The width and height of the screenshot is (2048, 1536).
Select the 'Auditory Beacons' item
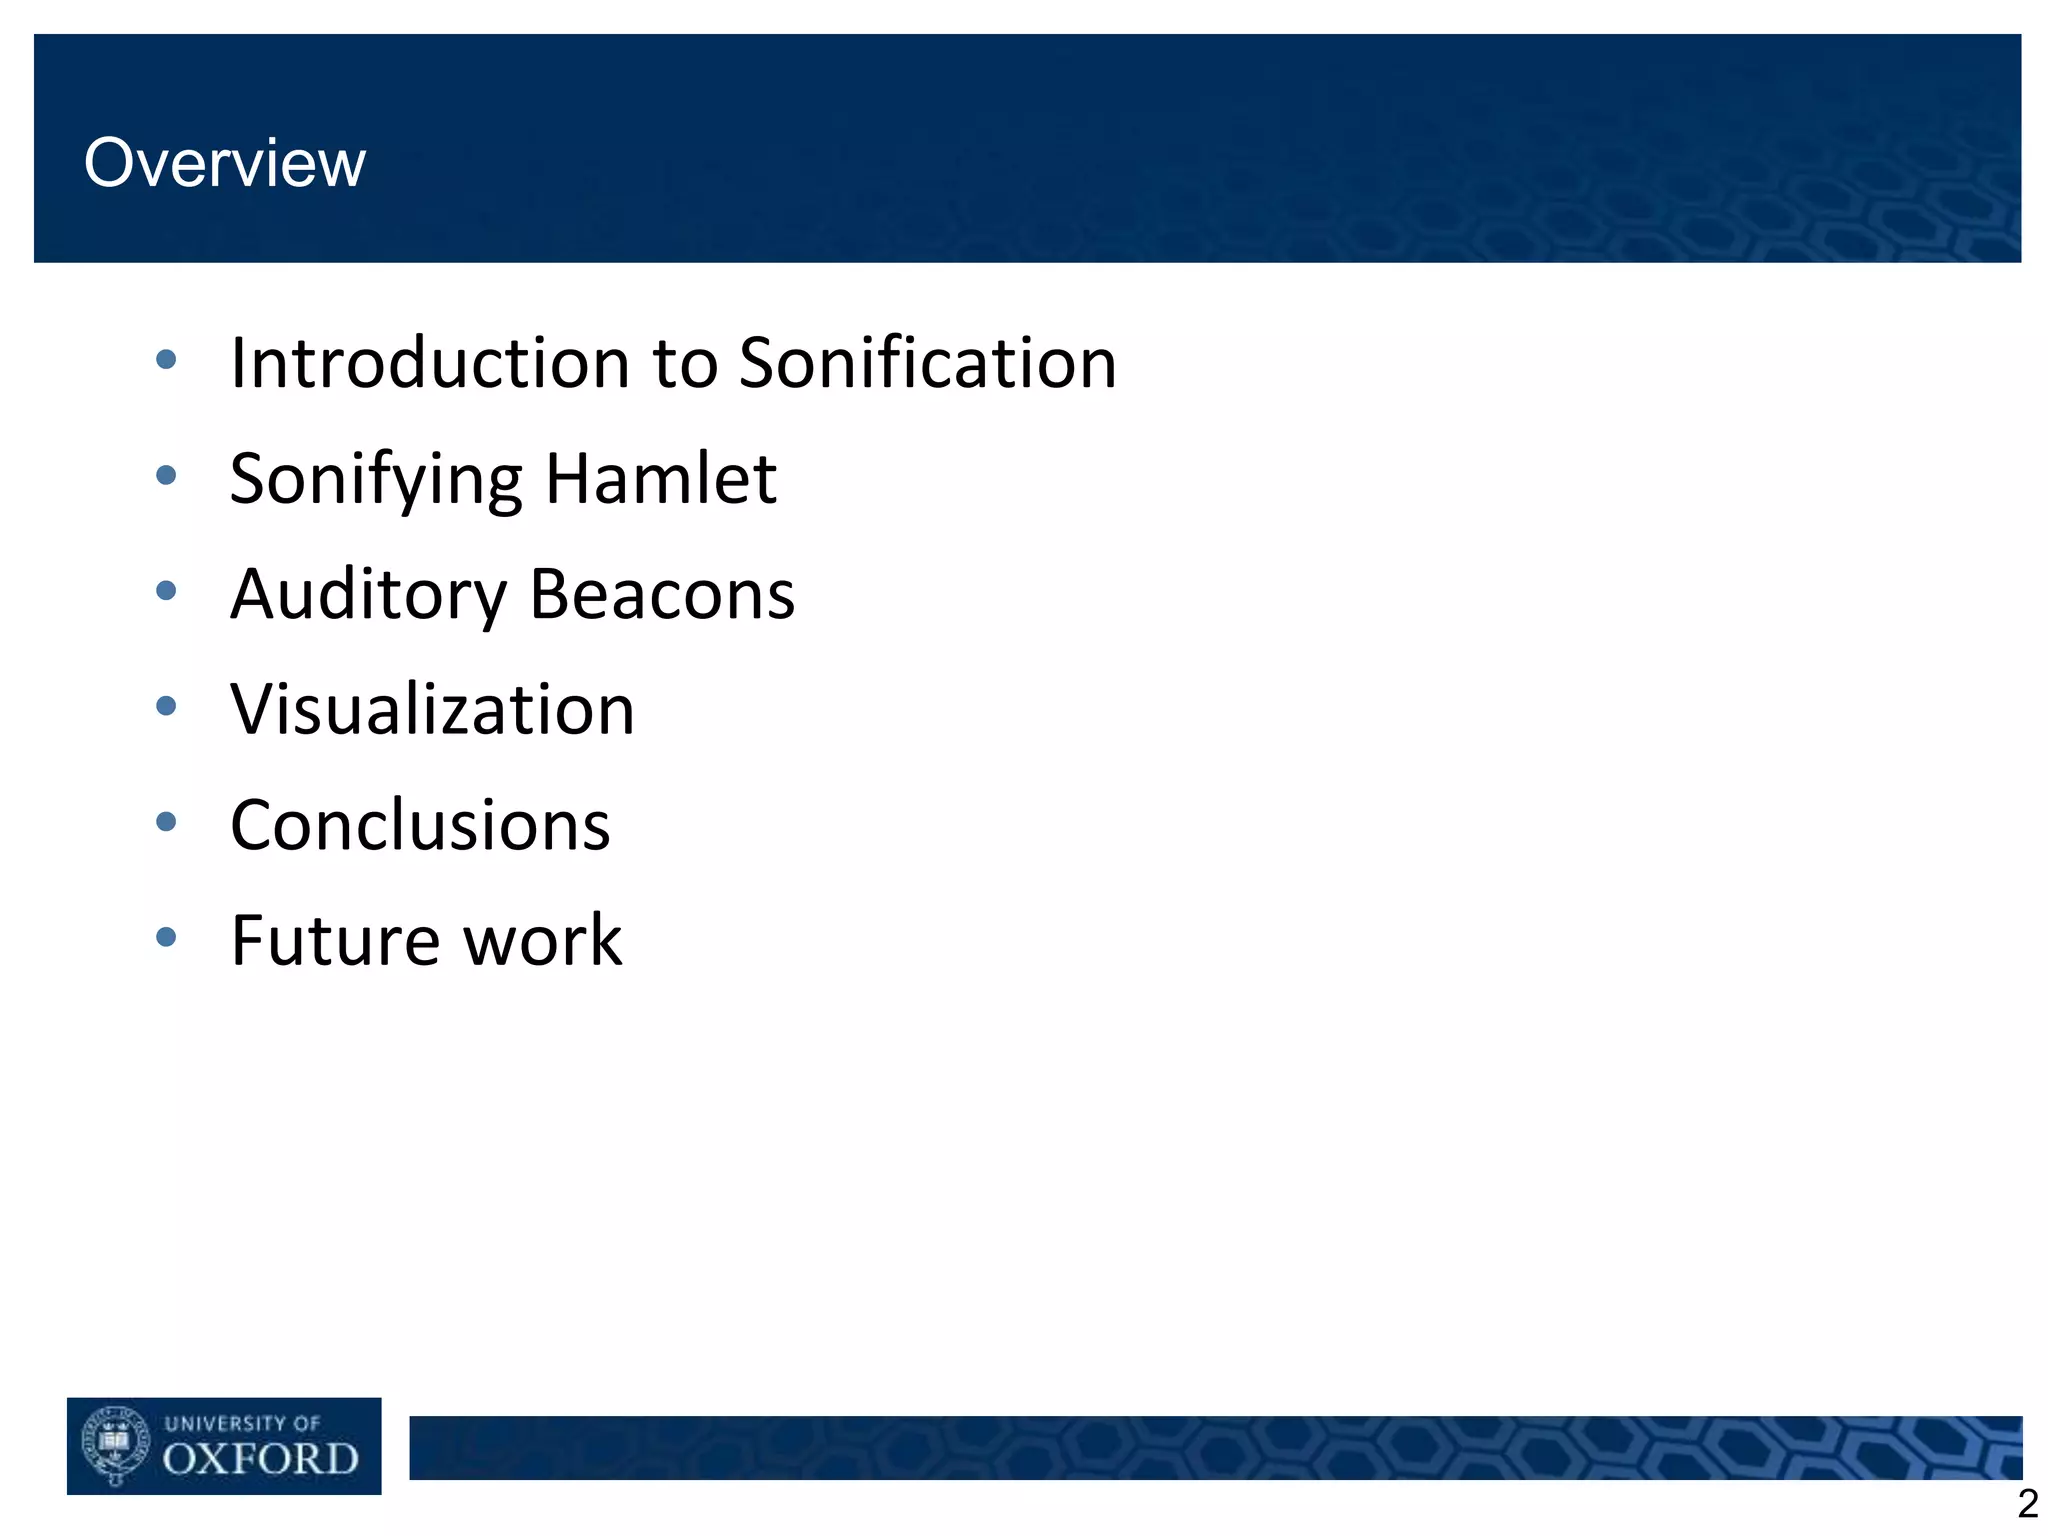(x=512, y=594)
